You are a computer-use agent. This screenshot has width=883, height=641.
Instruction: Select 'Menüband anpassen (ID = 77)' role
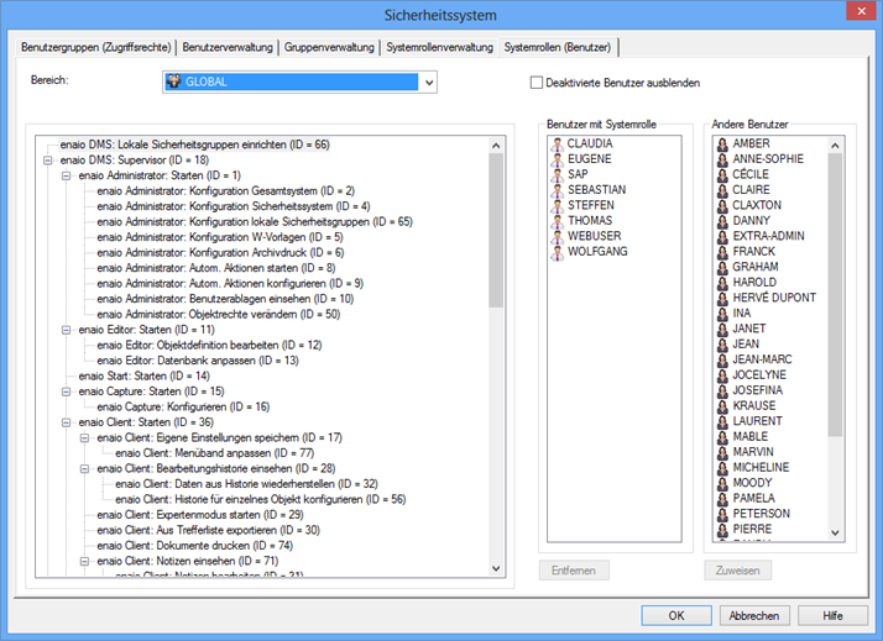[x=215, y=453]
